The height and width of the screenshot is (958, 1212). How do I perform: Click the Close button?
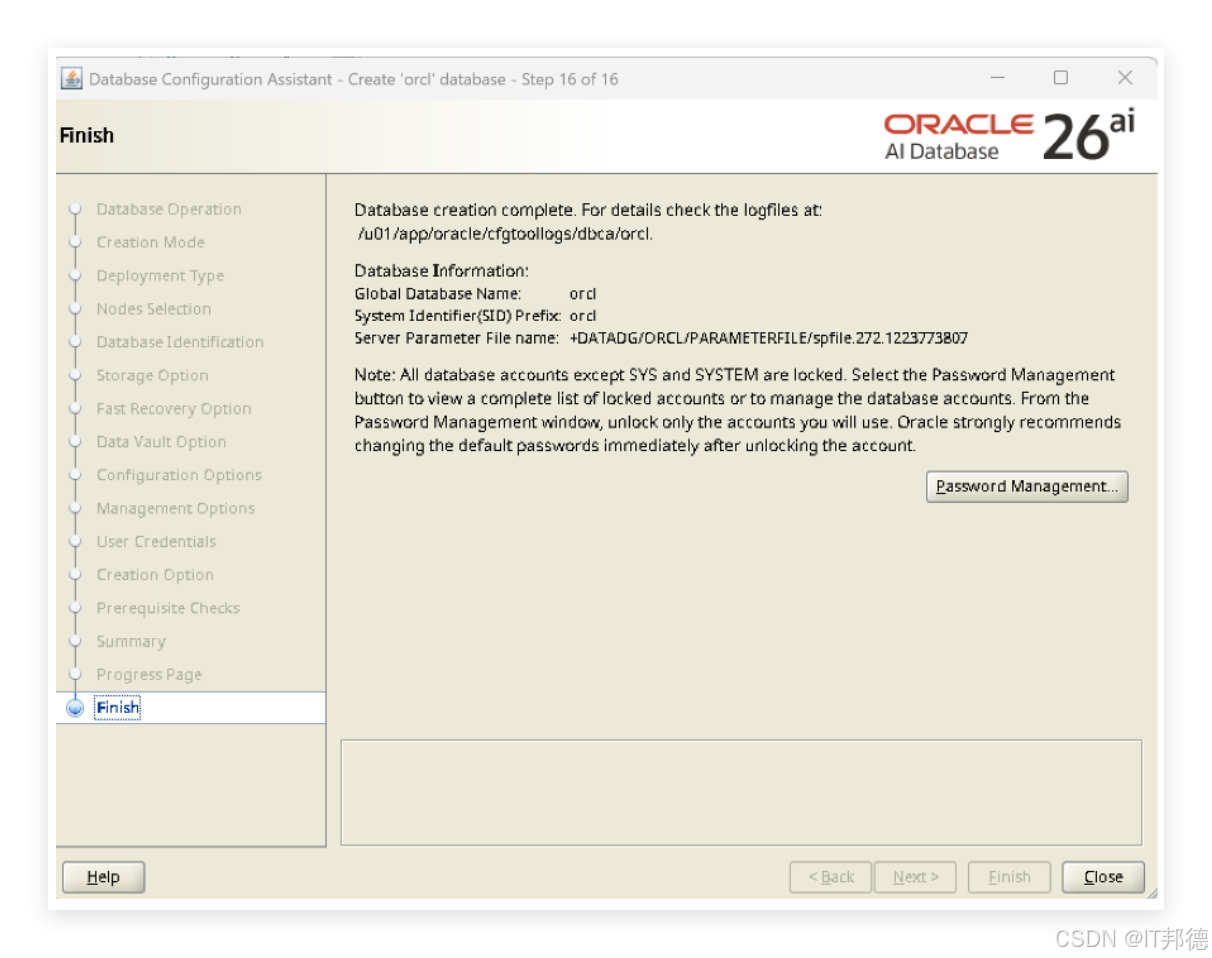[1103, 877]
